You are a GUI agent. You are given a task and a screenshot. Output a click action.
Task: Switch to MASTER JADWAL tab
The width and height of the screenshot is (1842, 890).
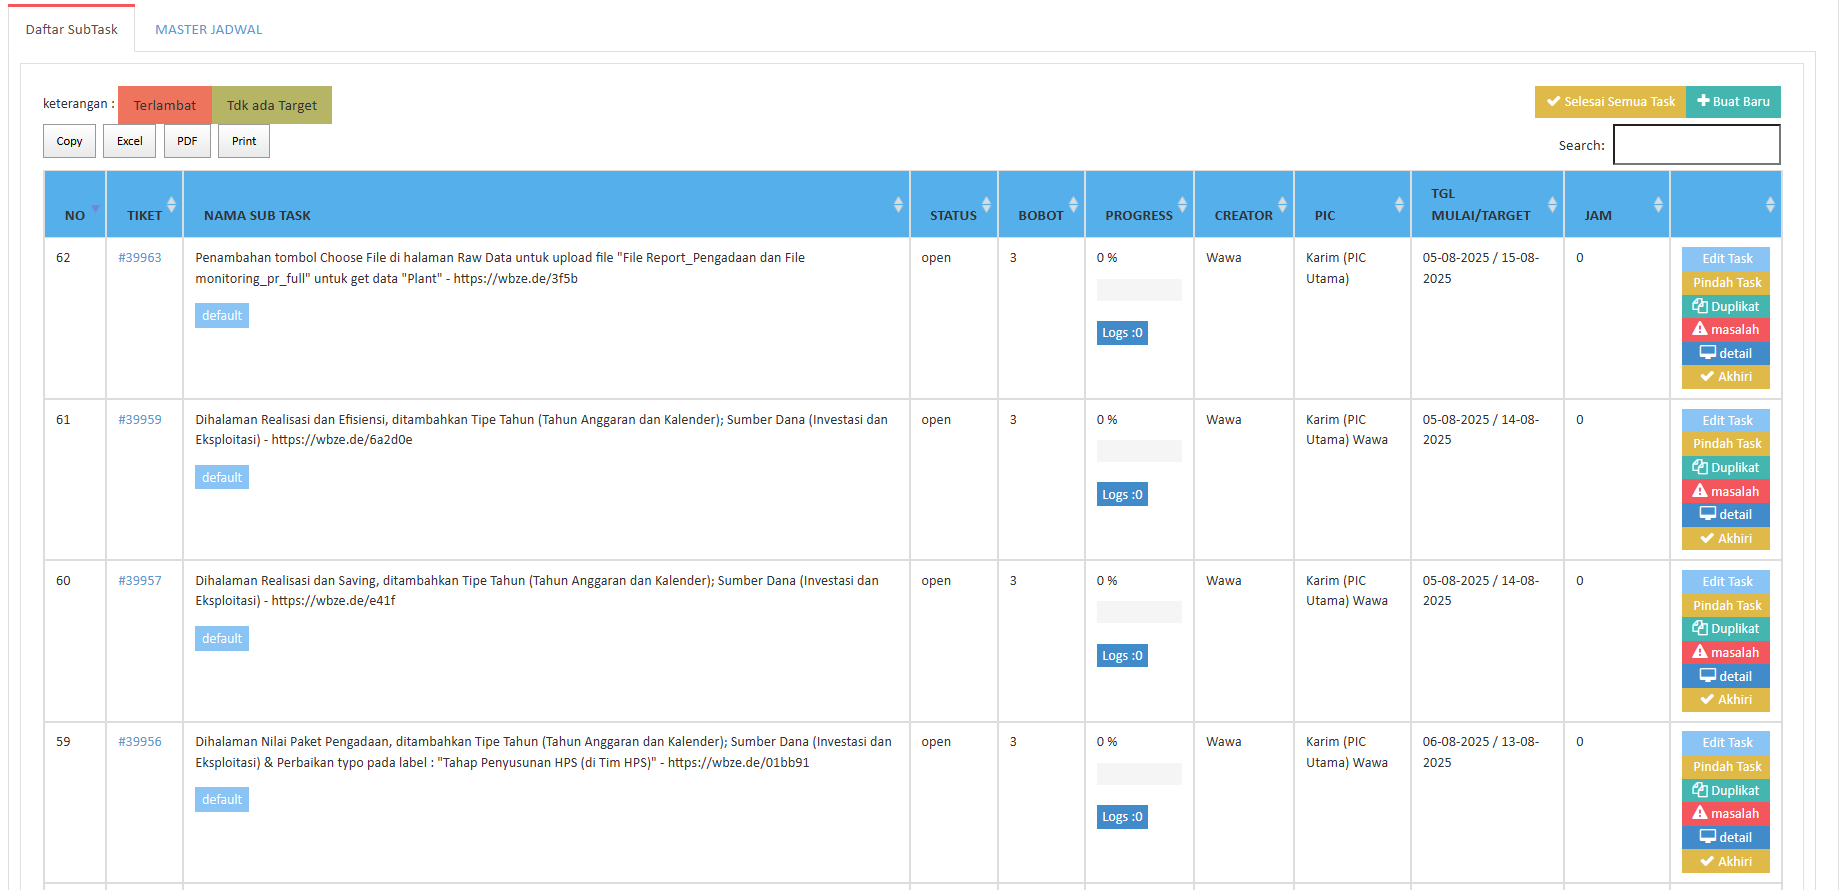[x=208, y=29]
